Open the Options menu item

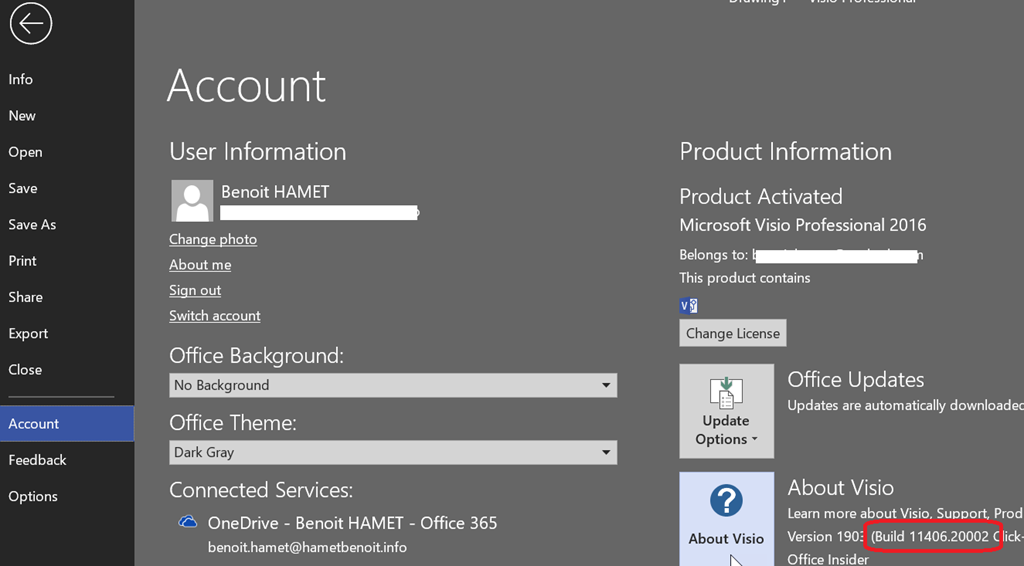pyautogui.click(x=33, y=496)
